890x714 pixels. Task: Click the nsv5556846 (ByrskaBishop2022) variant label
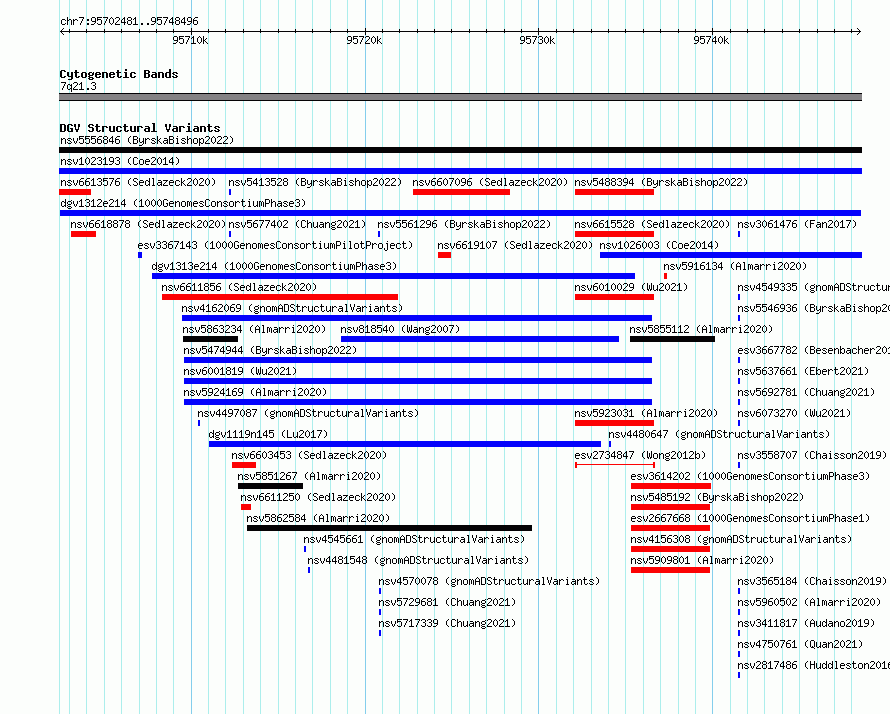(x=147, y=140)
